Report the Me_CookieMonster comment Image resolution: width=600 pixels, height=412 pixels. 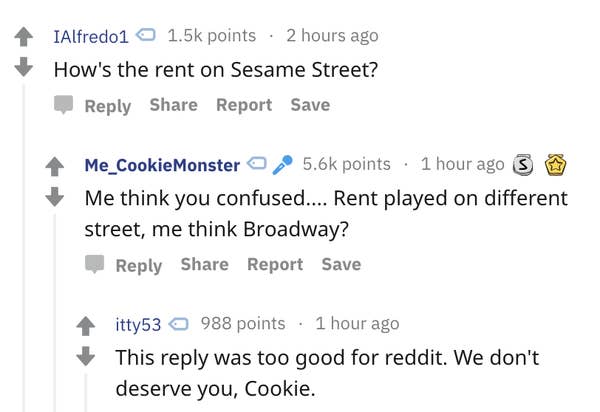(x=275, y=264)
